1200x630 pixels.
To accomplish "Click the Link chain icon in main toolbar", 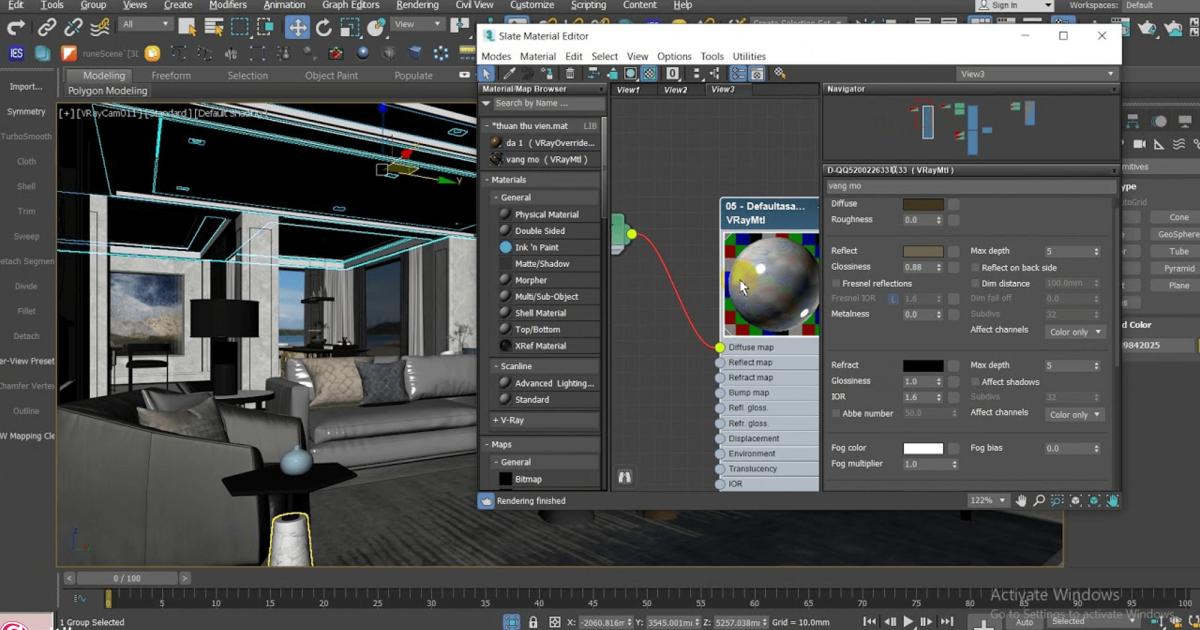I will [47, 27].
